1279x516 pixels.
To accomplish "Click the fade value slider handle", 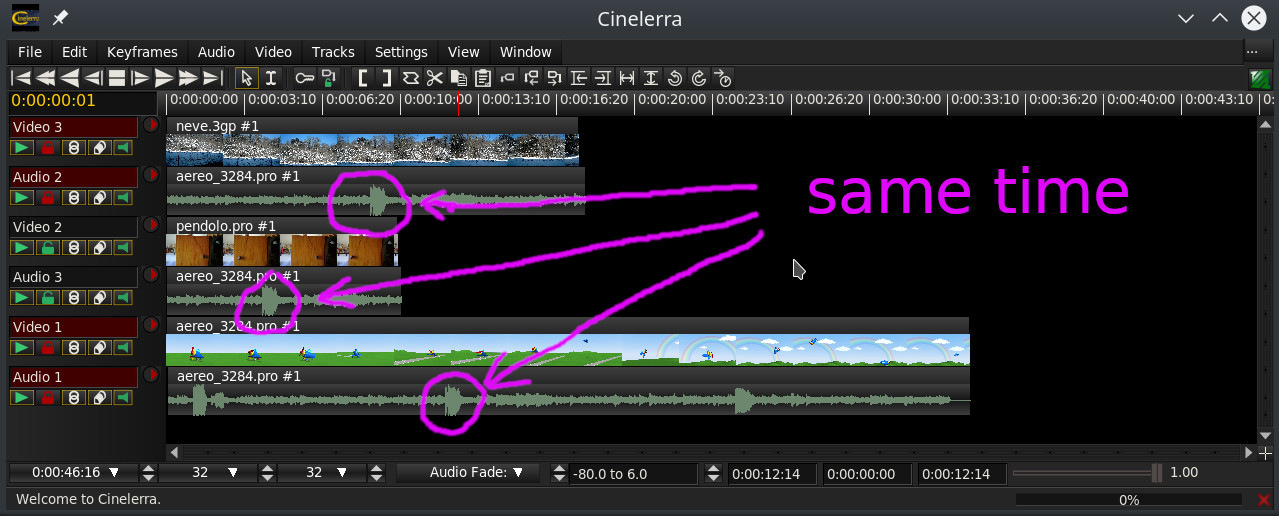I will pos(1156,473).
